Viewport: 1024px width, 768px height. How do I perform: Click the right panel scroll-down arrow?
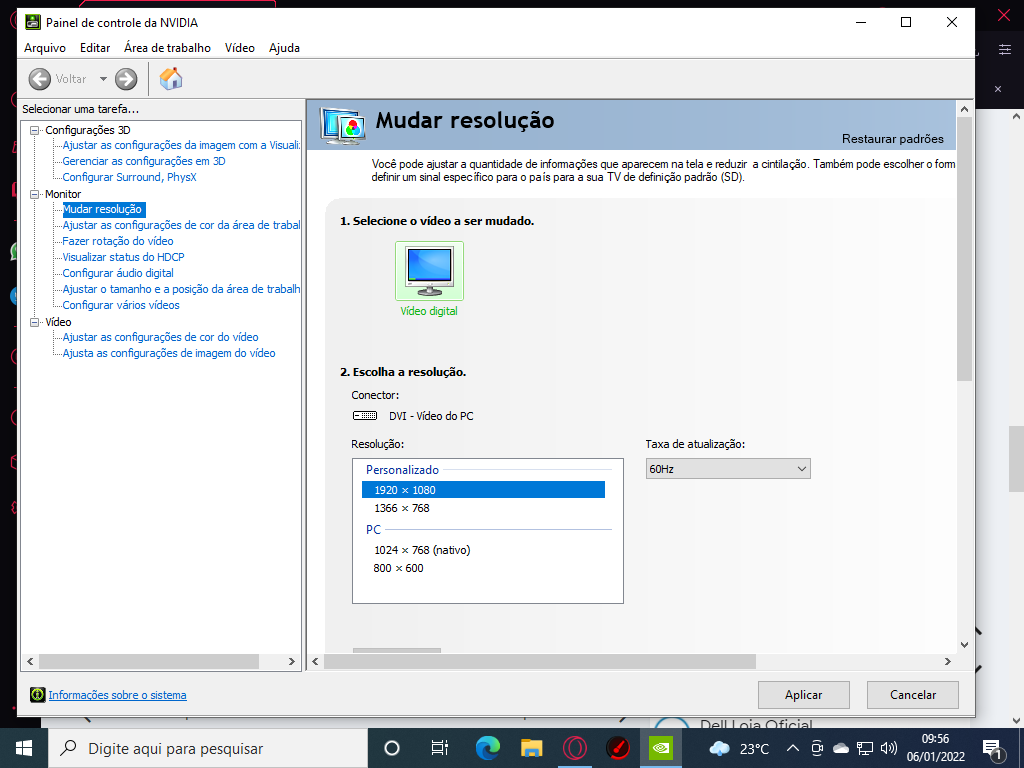tap(964, 645)
